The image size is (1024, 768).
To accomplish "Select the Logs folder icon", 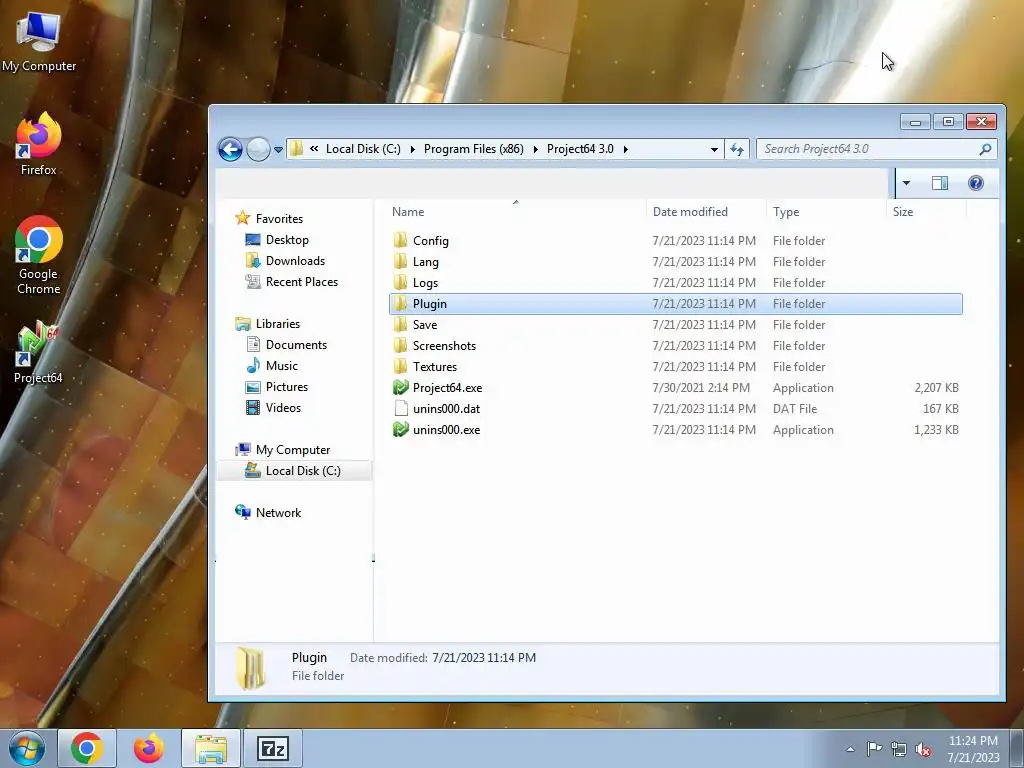I will click(400, 282).
